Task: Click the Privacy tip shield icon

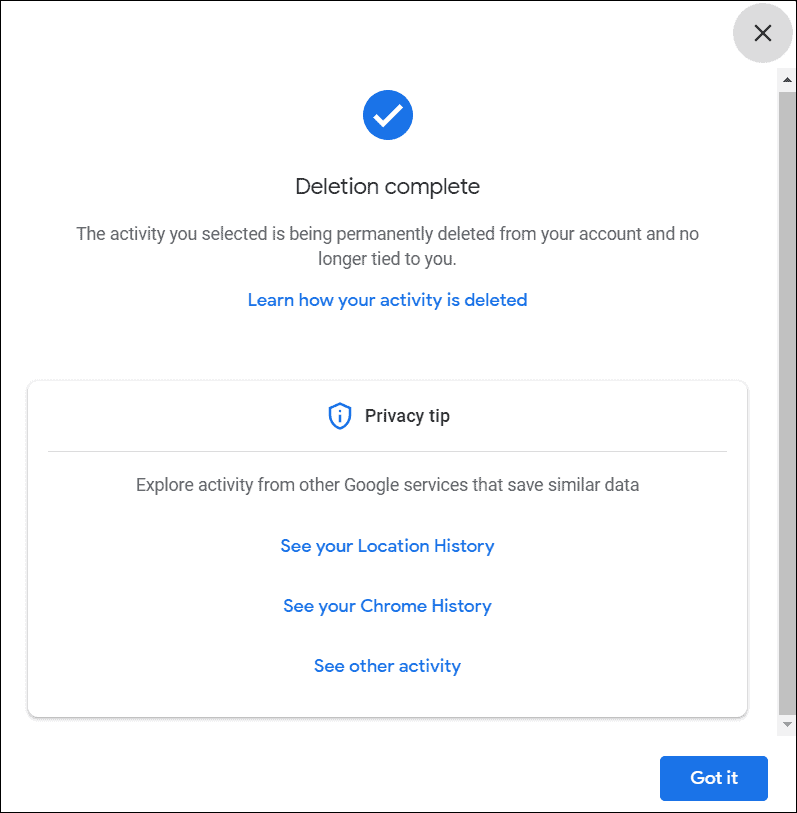Action: pyautogui.click(x=340, y=416)
